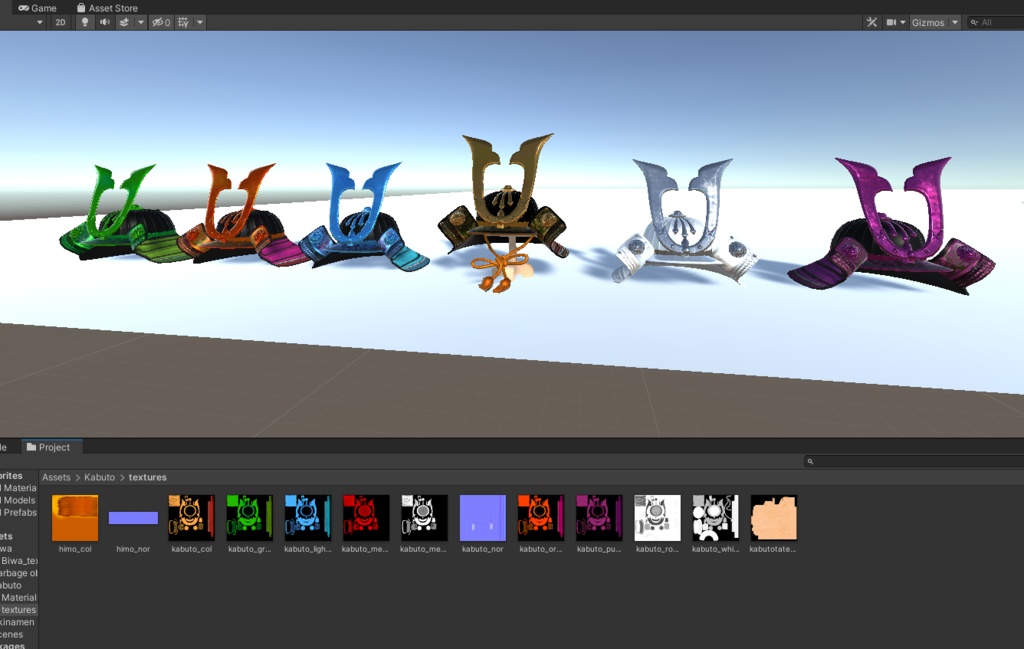Select kabutotate texture thumbnail
This screenshot has width=1024, height=649.
click(x=773, y=518)
